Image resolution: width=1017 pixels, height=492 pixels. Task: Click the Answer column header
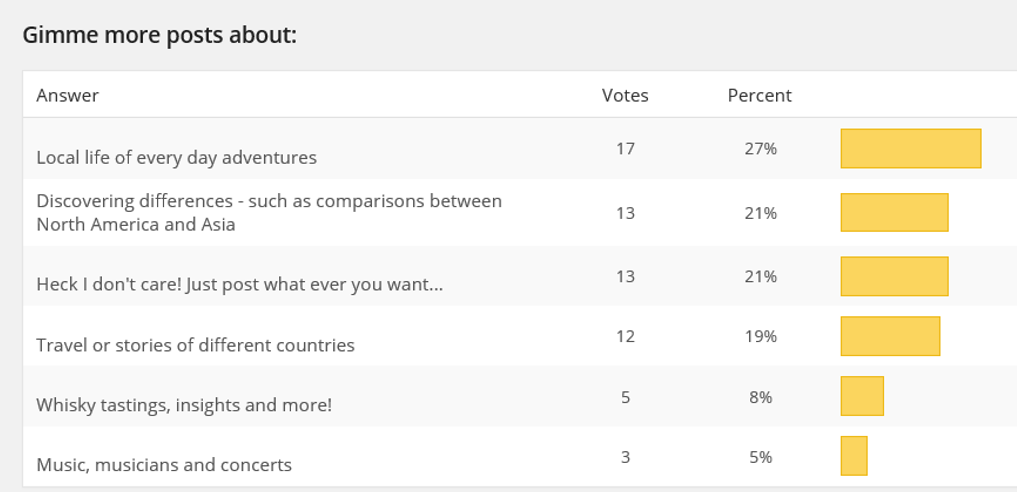click(67, 96)
